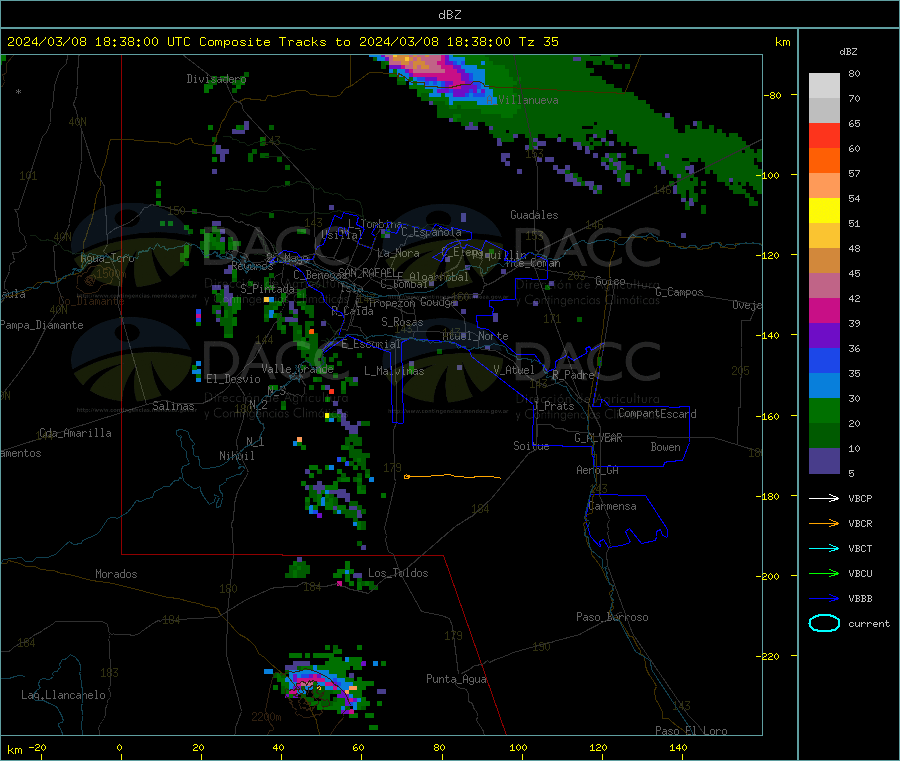Click the 'Punta_Agua' map label

[456, 679]
